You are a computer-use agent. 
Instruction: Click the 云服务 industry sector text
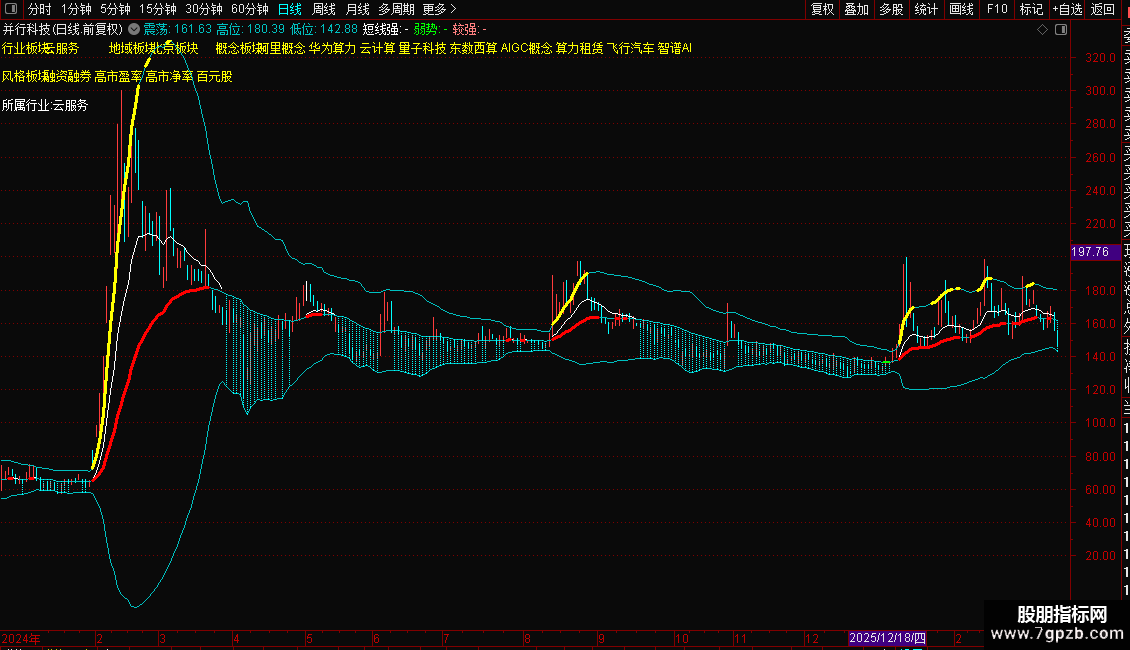tap(61, 48)
